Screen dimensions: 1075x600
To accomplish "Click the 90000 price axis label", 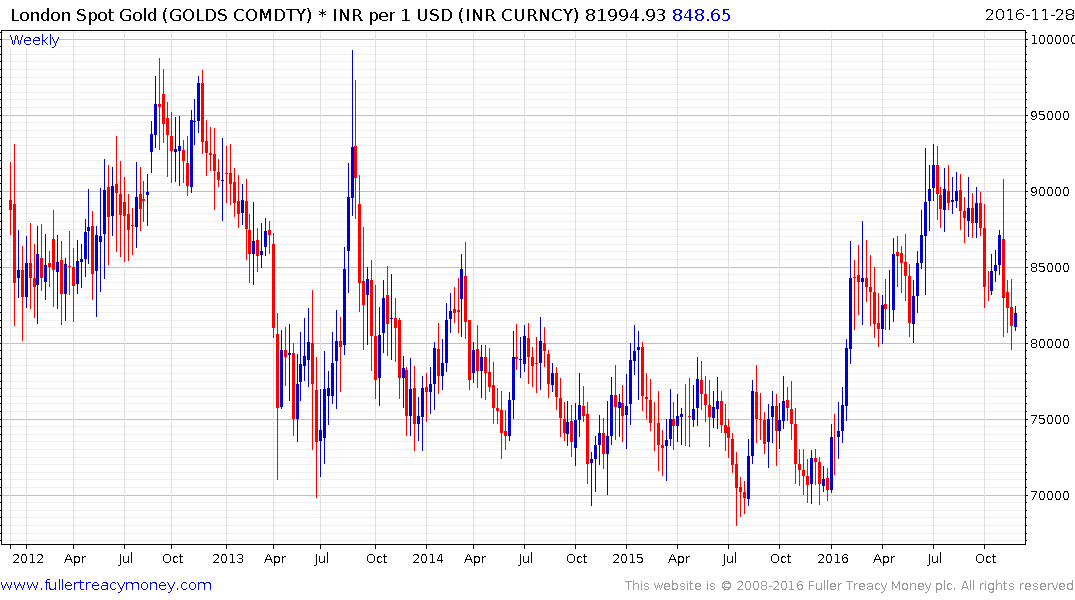I will point(1050,192).
